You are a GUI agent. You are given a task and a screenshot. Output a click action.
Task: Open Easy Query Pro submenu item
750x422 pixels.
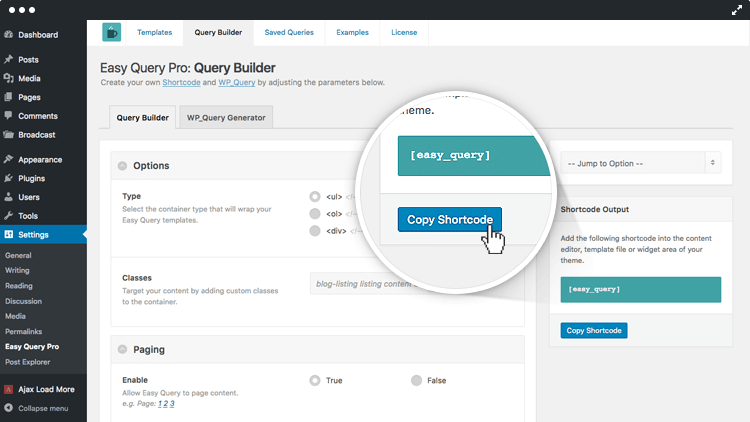click(x=32, y=346)
